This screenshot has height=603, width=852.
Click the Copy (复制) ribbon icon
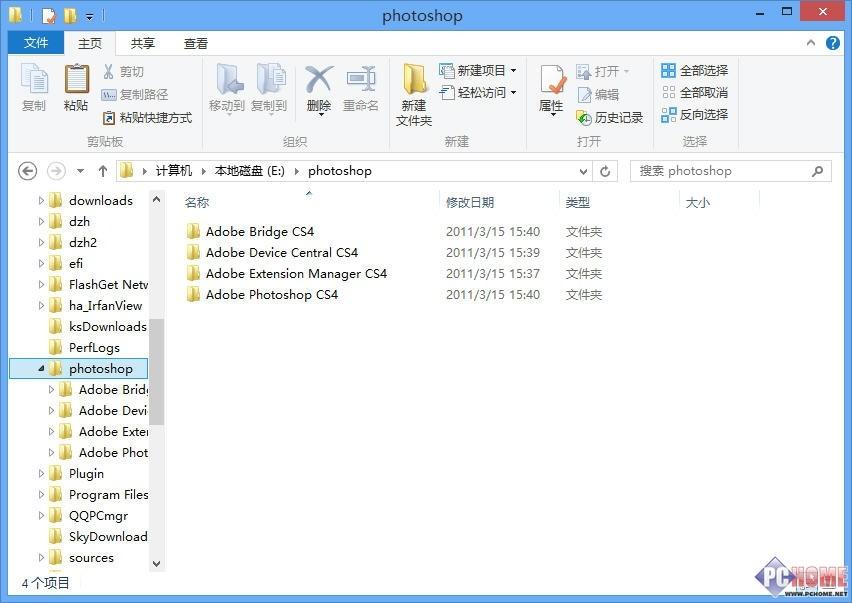click(x=34, y=87)
